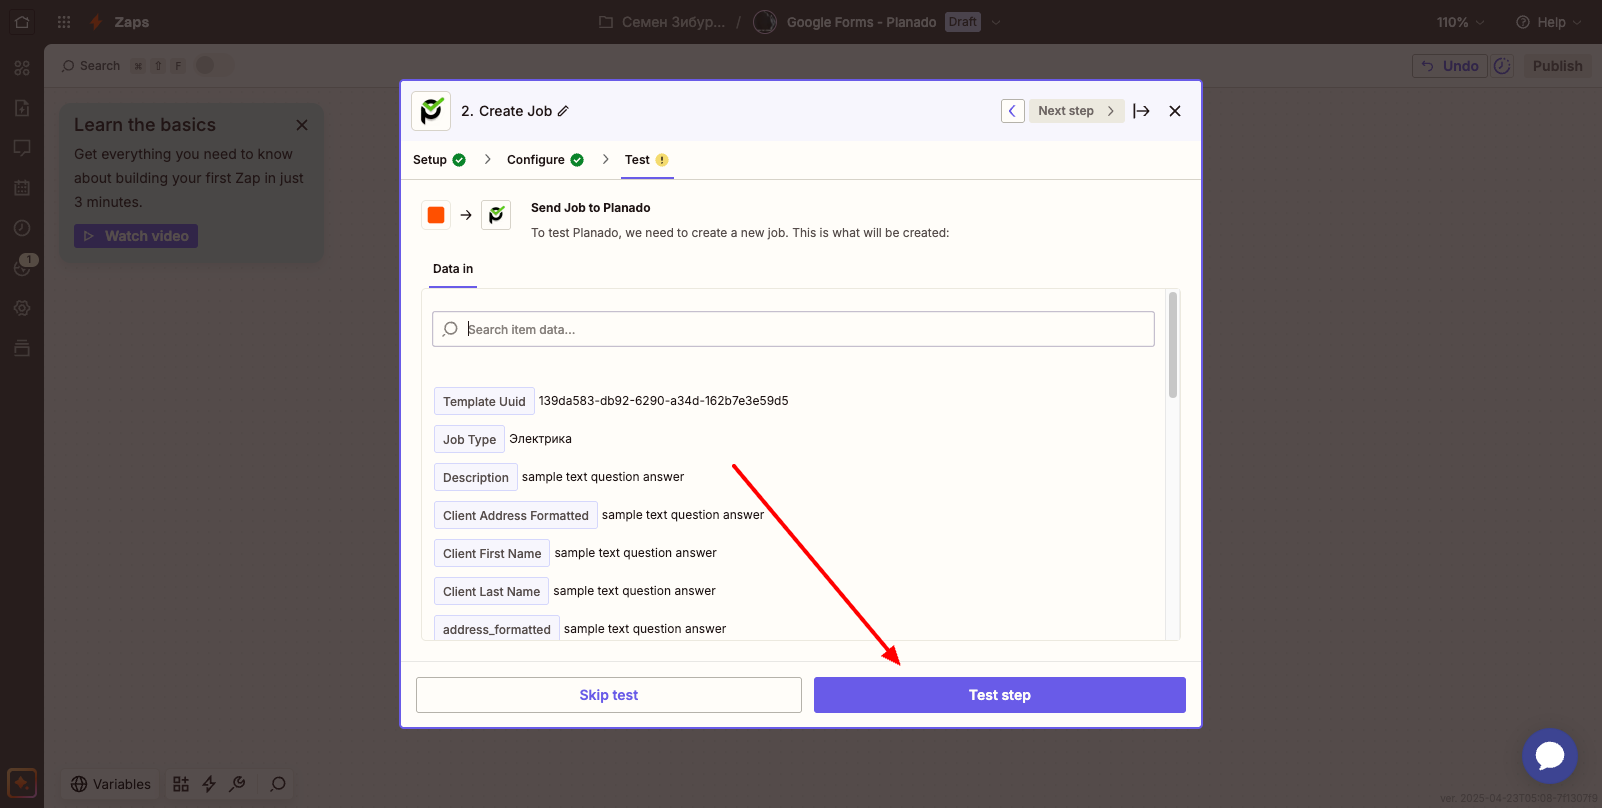Expand panel with the arrow-bar icon
The height and width of the screenshot is (808, 1602).
click(1141, 111)
